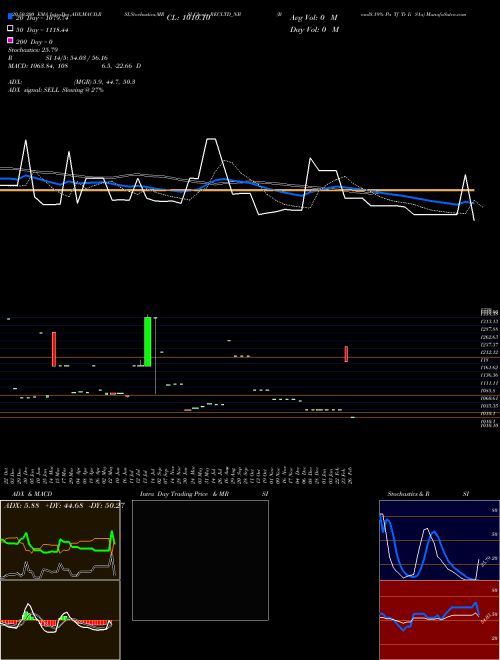Click the 1163.62 price axis label

(x=490, y=367)
